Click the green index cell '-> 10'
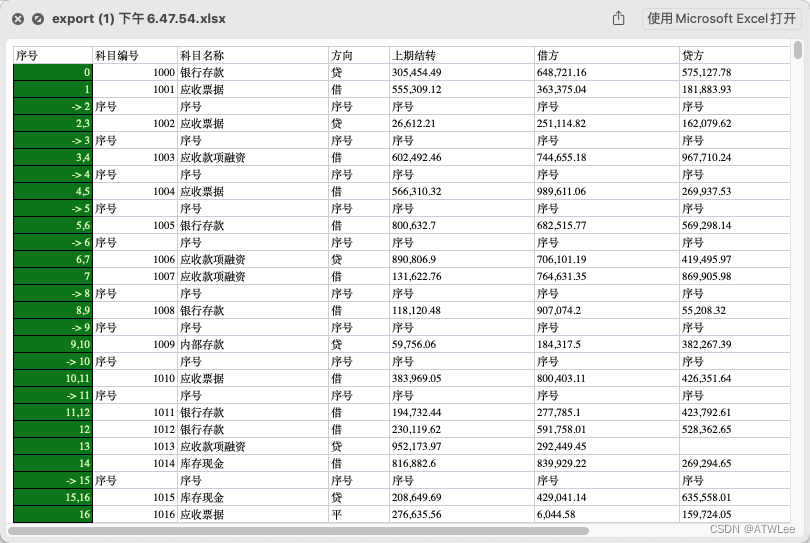The height and width of the screenshot is (543, 810). click(53, 362)
